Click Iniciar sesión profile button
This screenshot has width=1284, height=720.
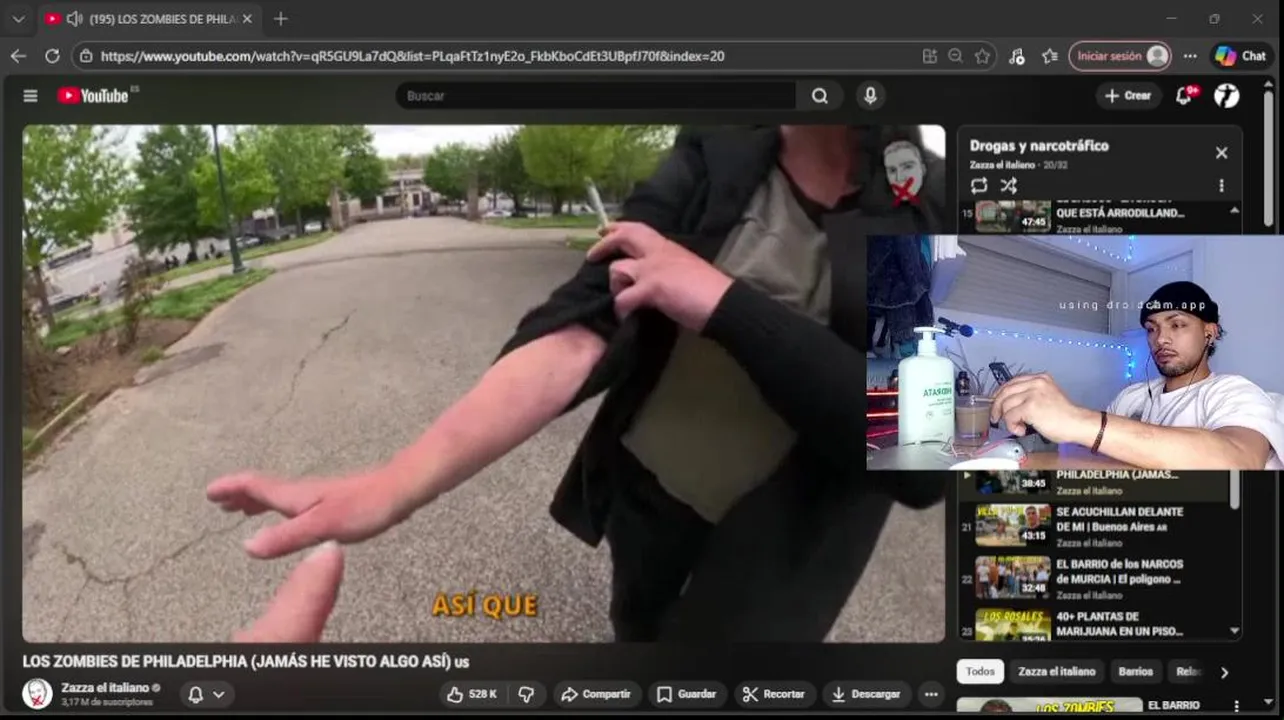click(1119, 56)
